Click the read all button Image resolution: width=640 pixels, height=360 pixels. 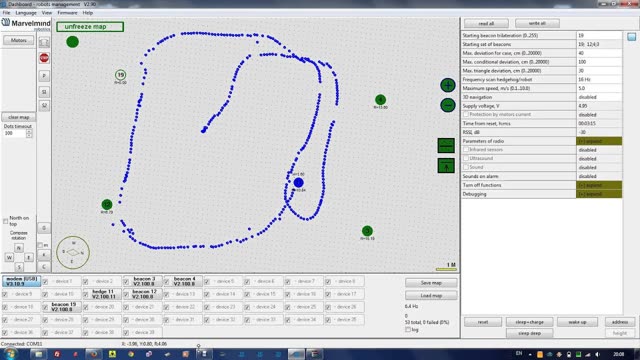click(x=486, y=24)
